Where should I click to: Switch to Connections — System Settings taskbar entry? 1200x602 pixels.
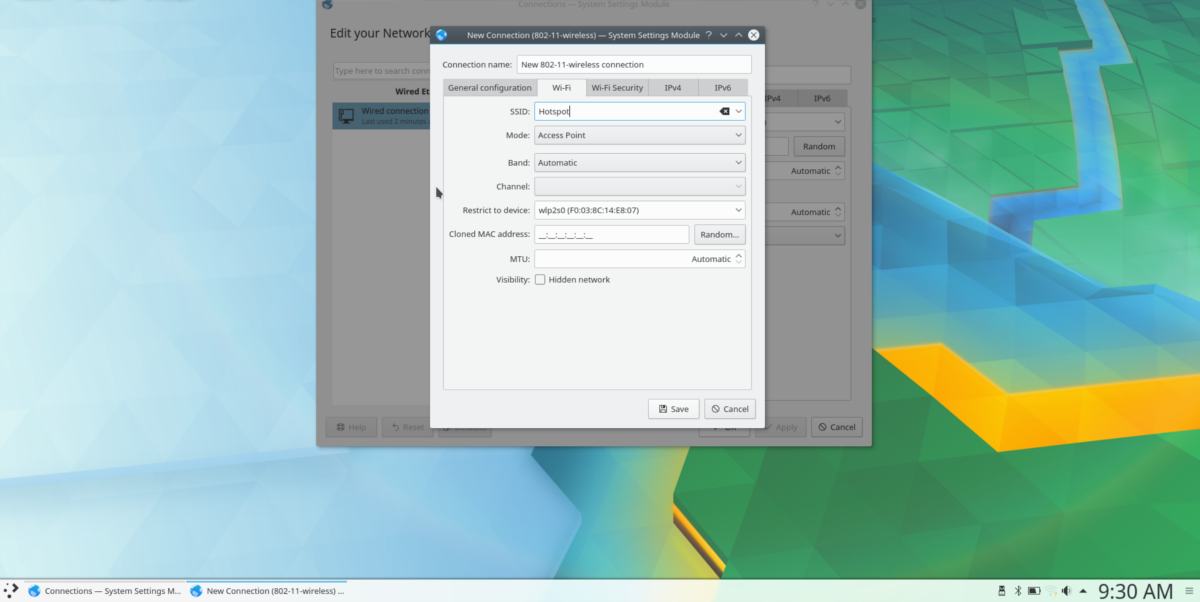click(x=105, y=591)
